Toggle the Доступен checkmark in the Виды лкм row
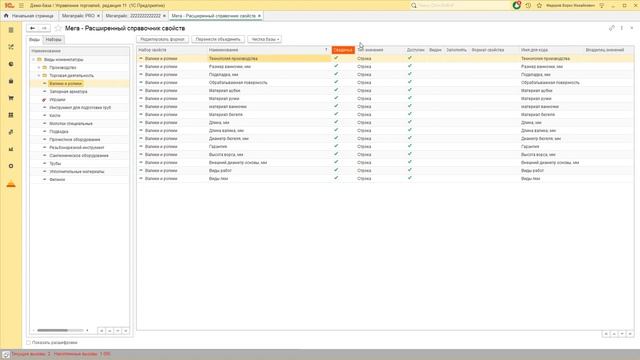 click(409, 178)
